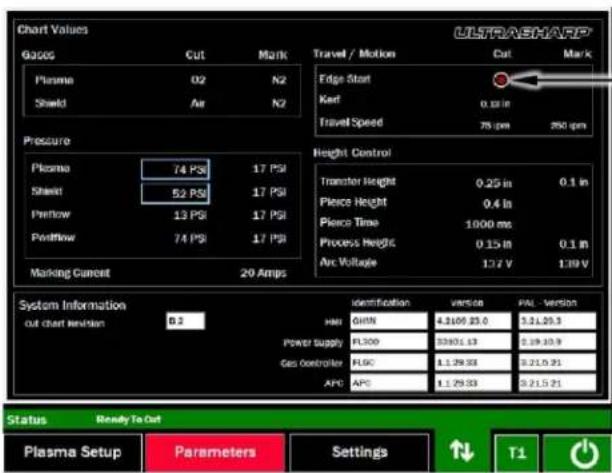The height and width of the screenshot is (473, 612).
Task: Select the Arc Voltage mark value
Action: point(573,264)
